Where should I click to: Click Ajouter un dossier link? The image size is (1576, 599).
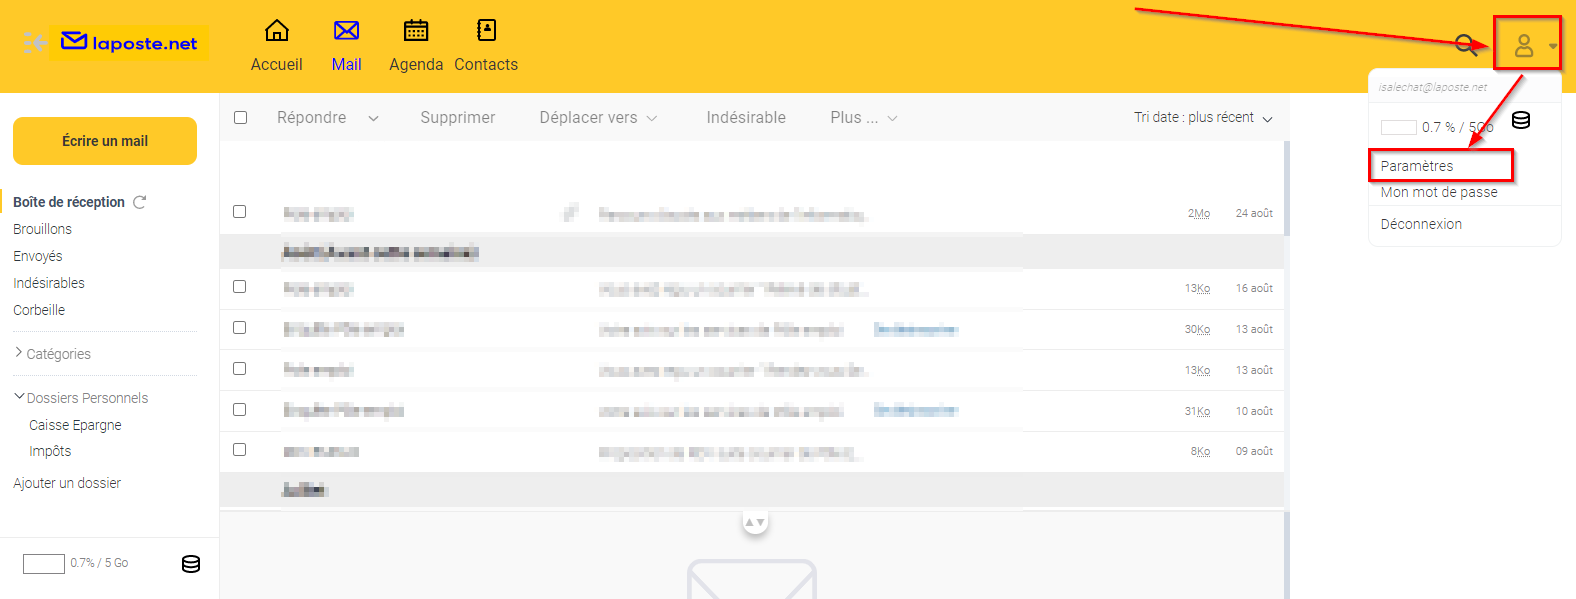coord(67,483)
